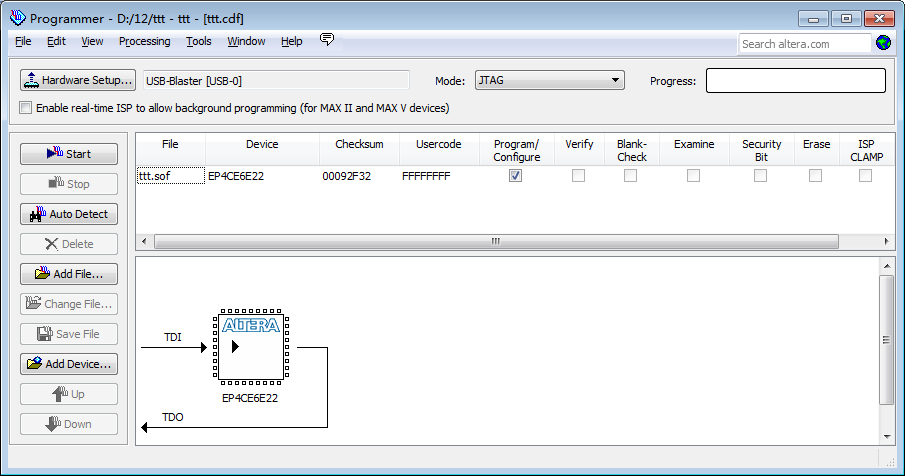
Task: Open the View menu
Action: pyautogui.click(x=92, y=42)
